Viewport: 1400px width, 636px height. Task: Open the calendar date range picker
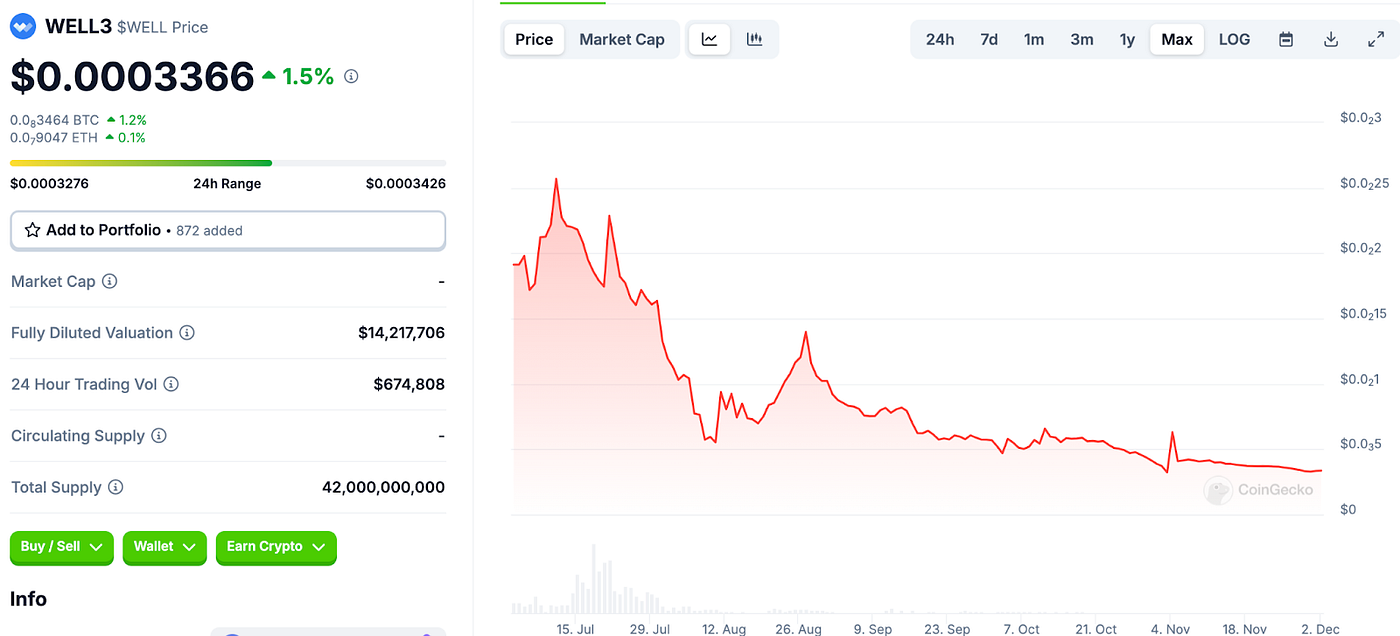click(x=1286, y=39)
